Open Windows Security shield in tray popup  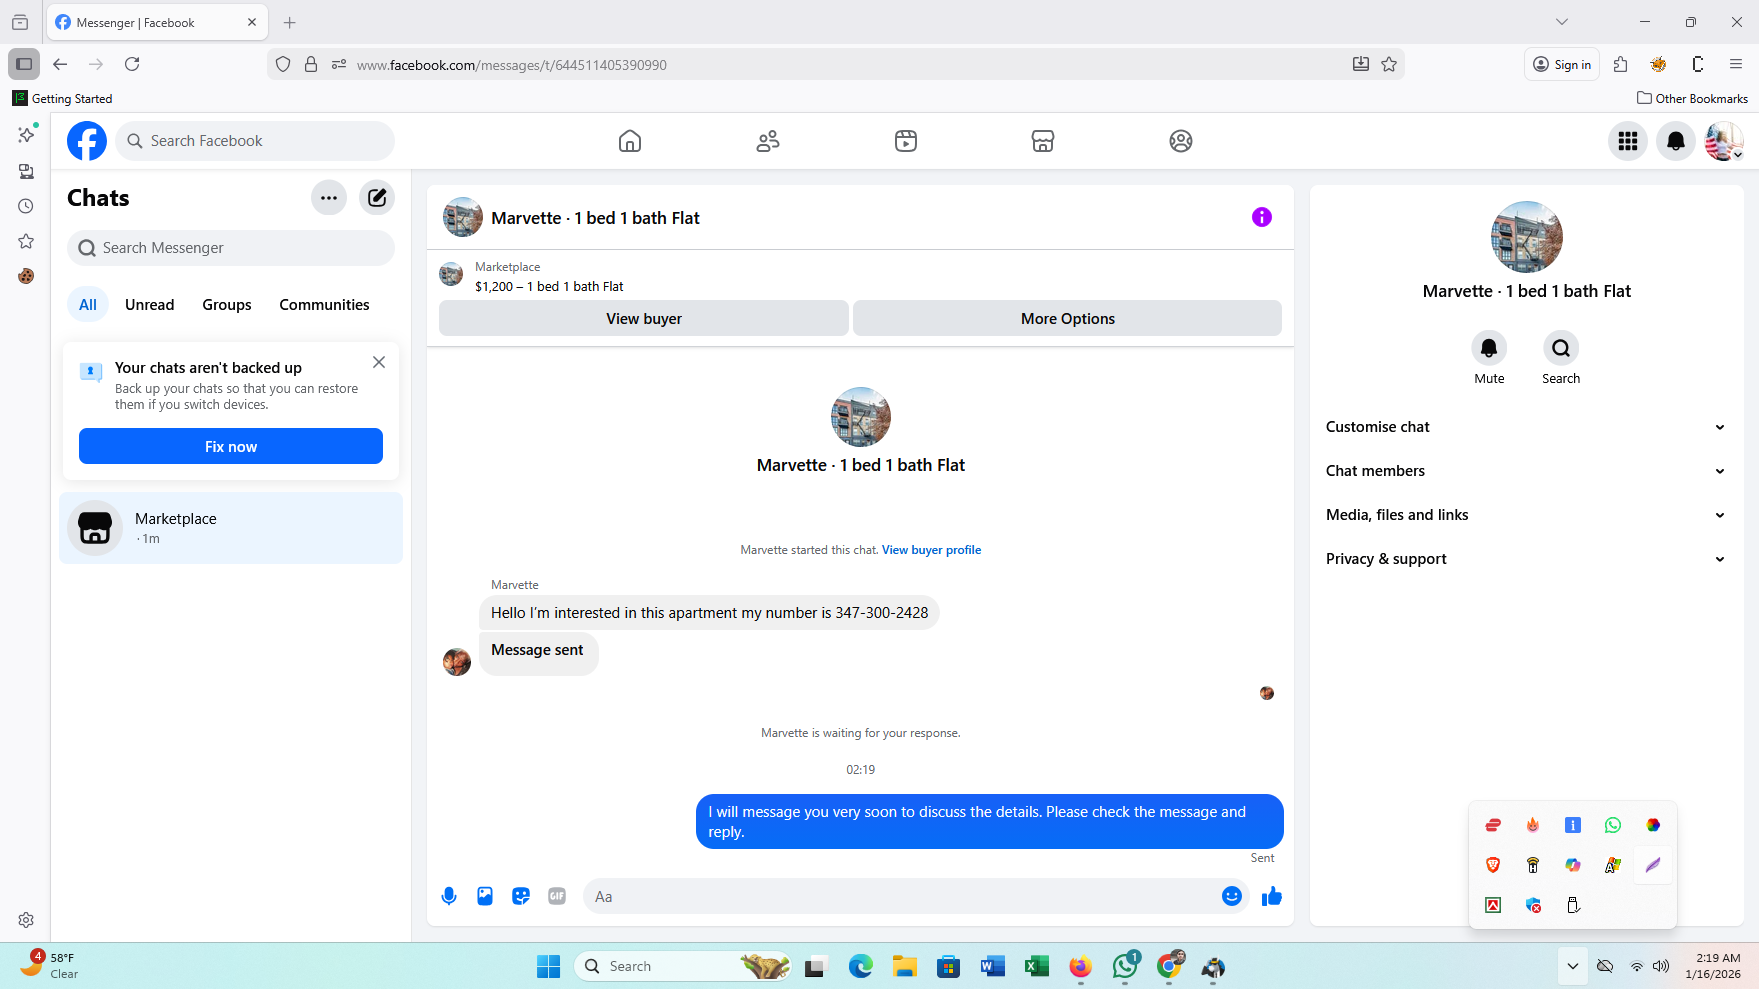coord(1533,905)
